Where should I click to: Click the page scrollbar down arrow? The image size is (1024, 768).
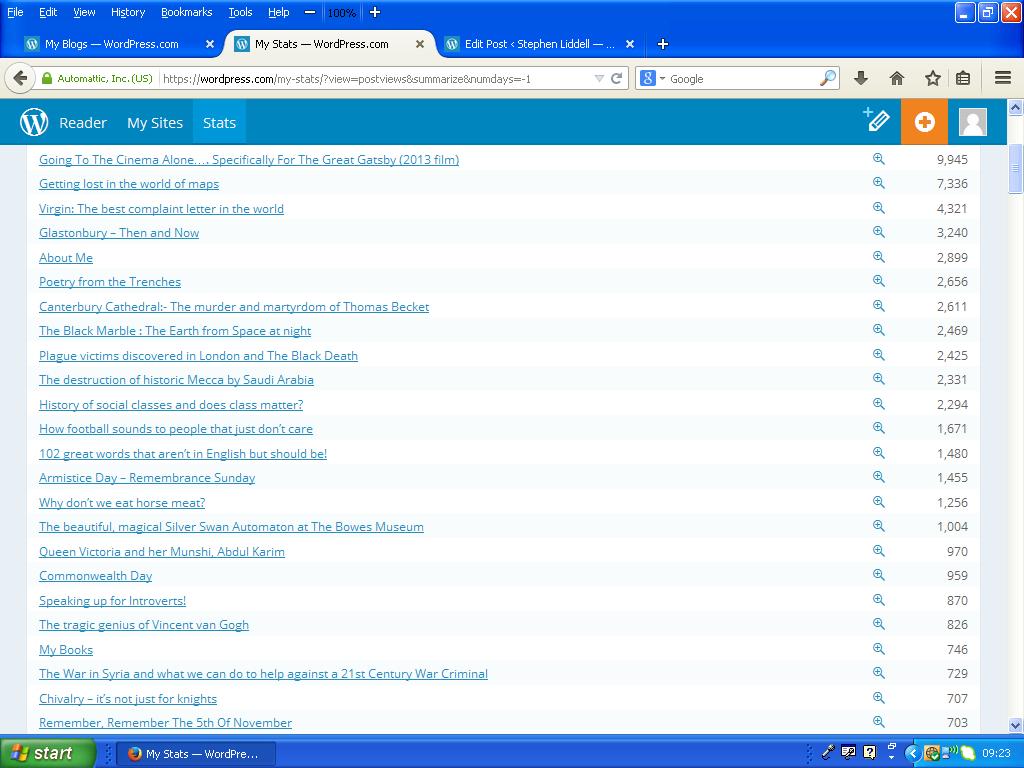1015,725
